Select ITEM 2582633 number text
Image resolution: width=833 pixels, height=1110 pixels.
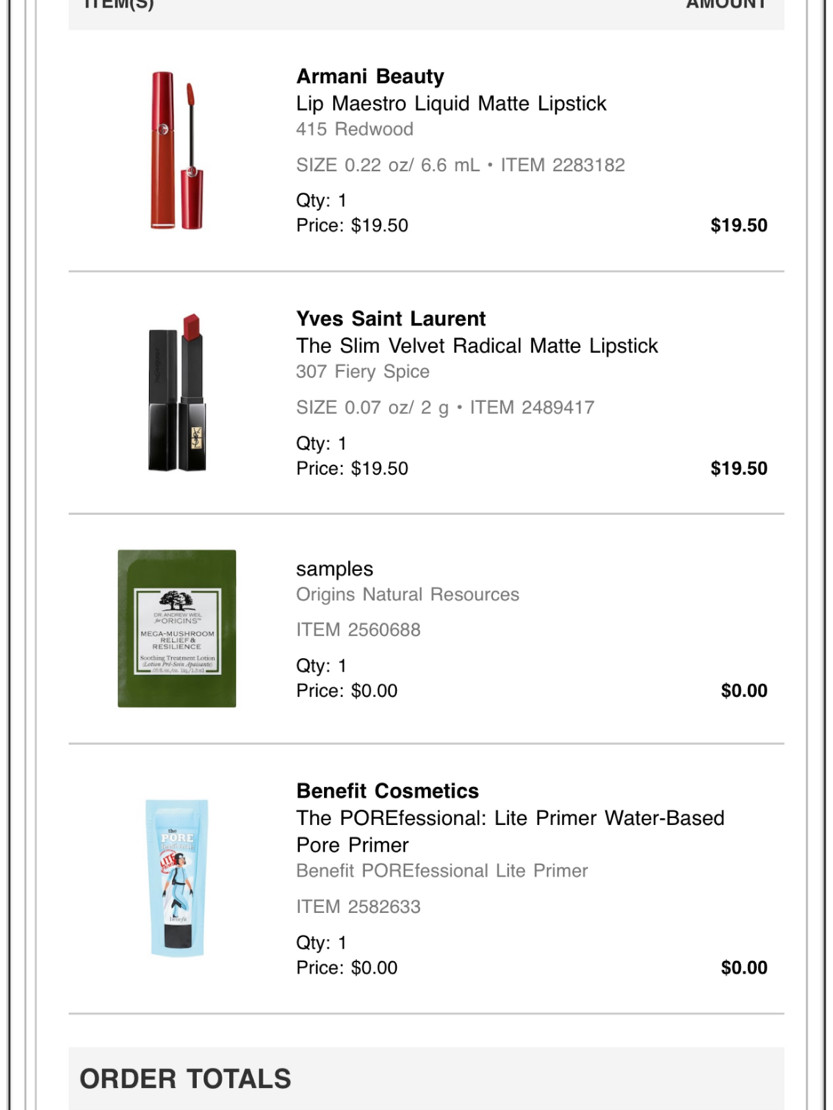[358, 906]
